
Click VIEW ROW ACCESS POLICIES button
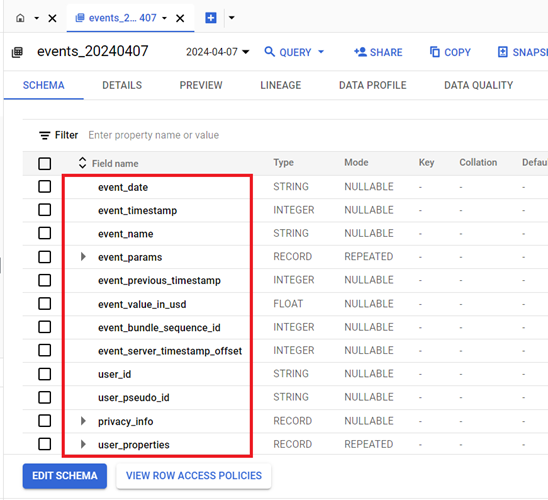(194, 476)
